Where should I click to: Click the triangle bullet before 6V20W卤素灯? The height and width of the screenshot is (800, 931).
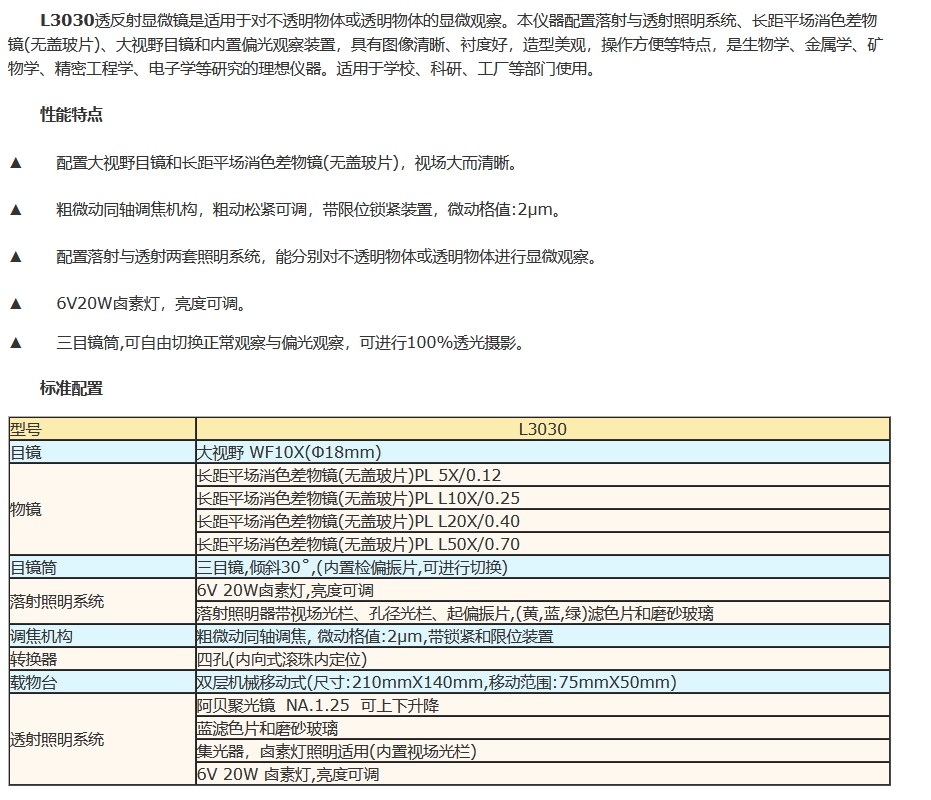pyautogui.click(x=15, y=304)
